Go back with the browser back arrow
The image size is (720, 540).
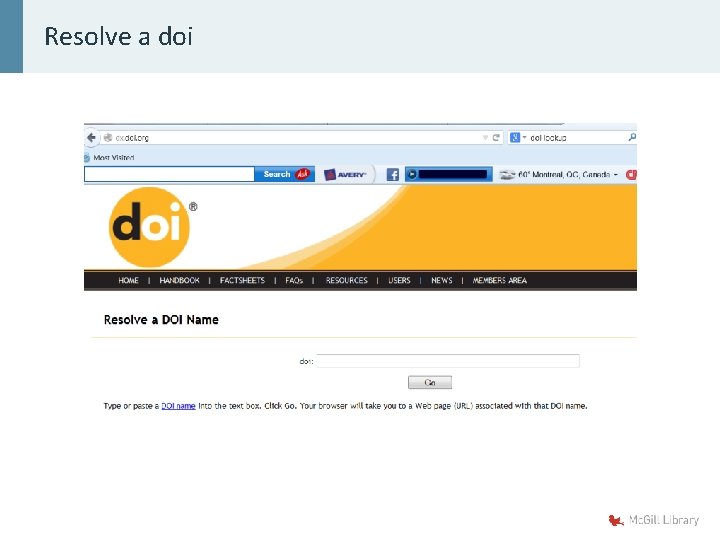[x=91, y=137]
